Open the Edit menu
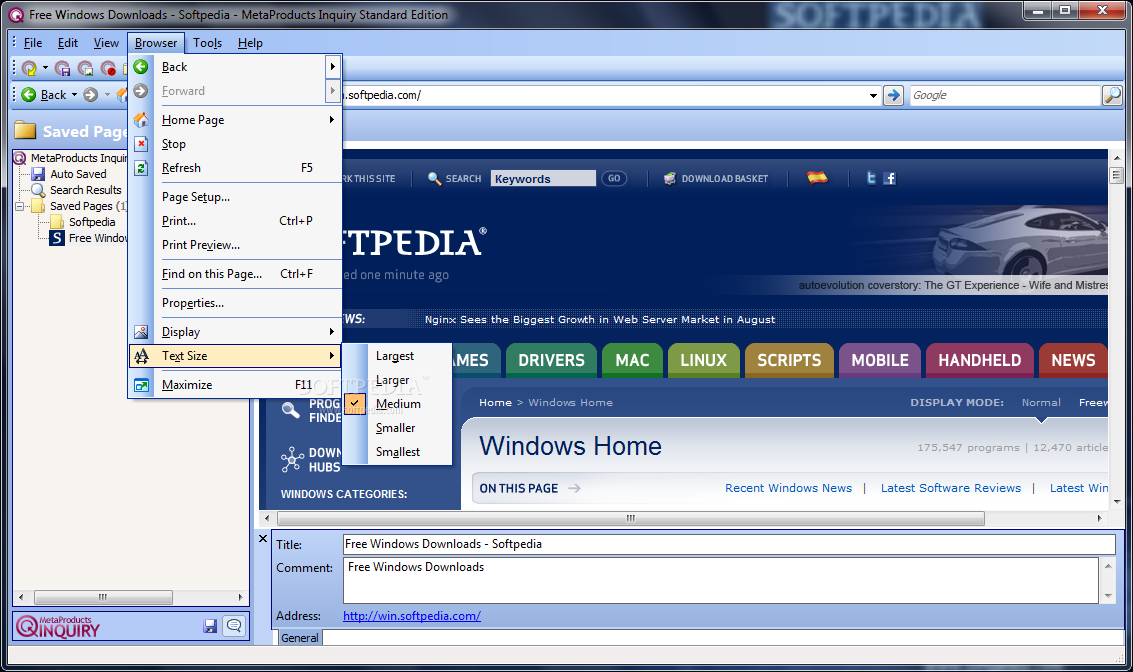 pos(68,43)
